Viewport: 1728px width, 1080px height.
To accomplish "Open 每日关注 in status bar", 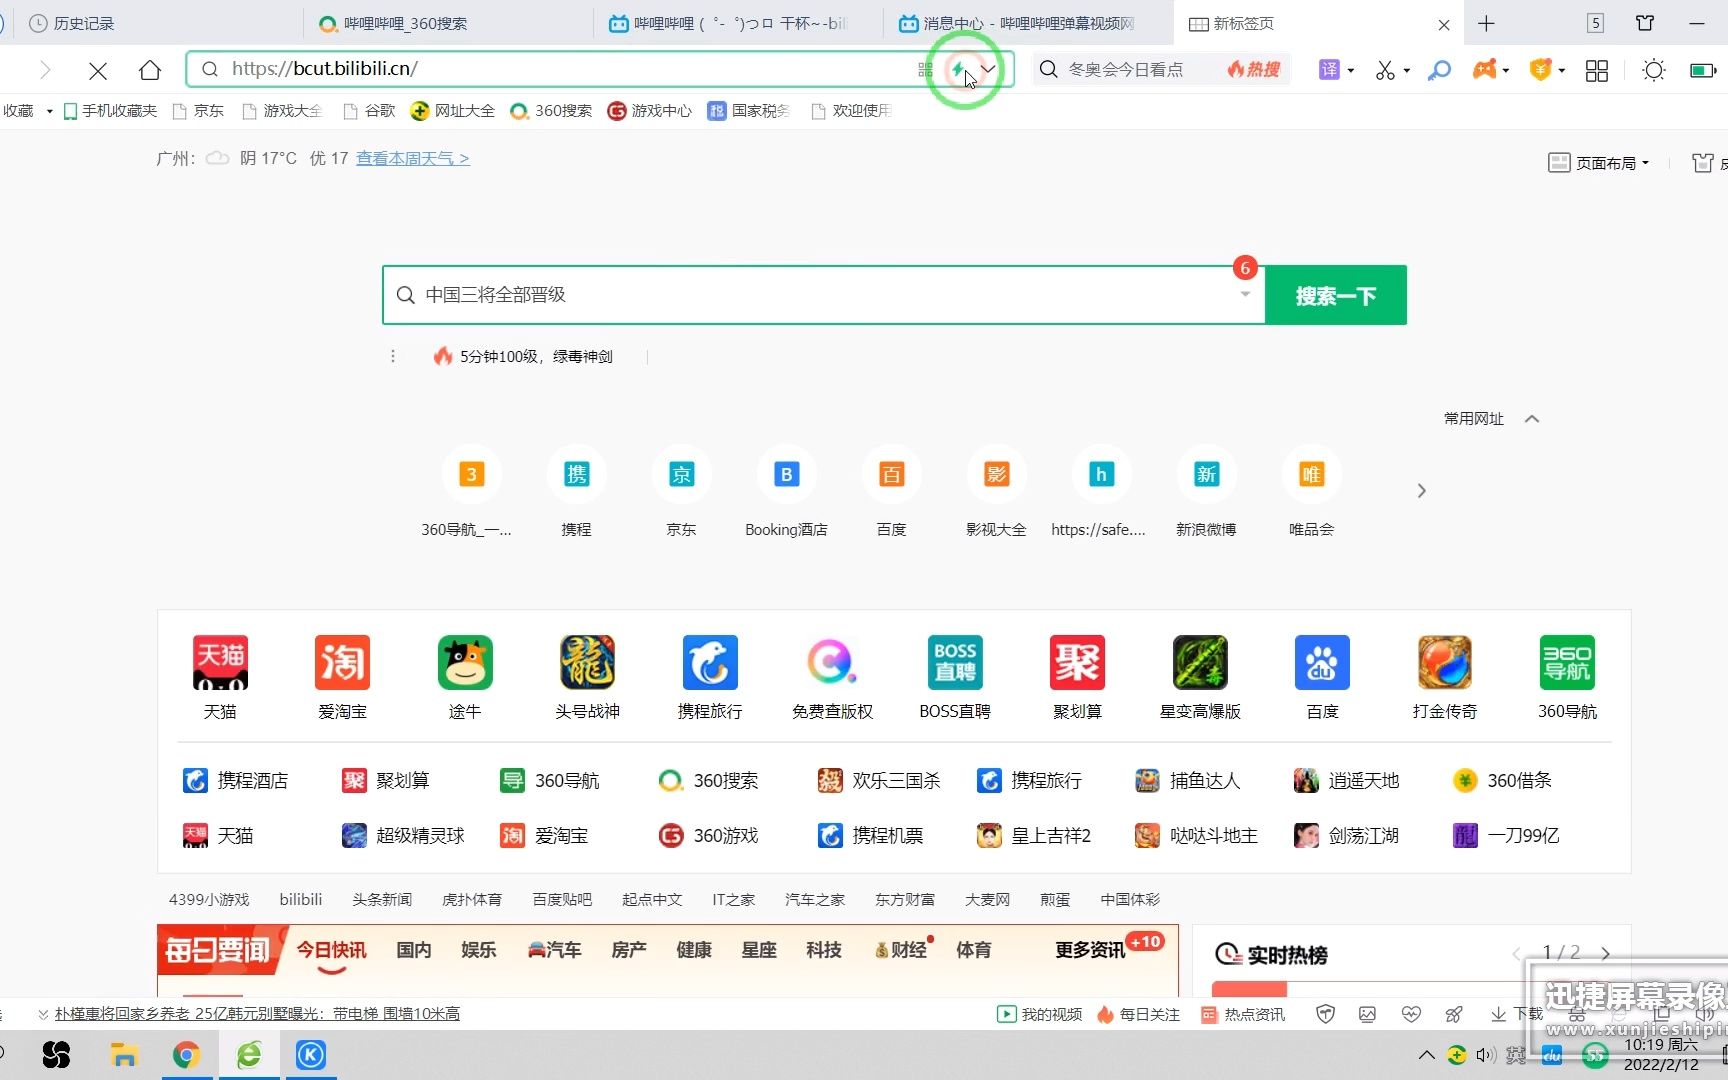I will 1138,1014.
